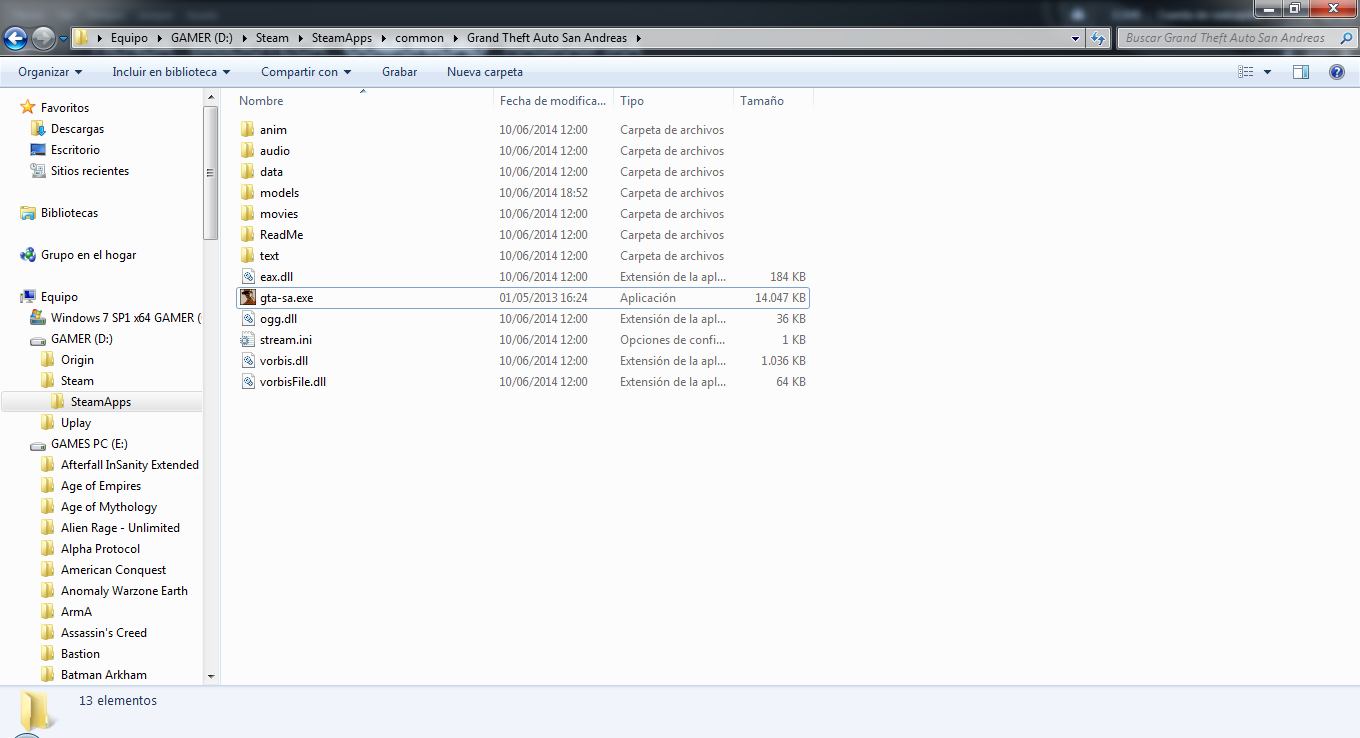Open 'Sitios recientes' in navigation pane

[89, 171]
